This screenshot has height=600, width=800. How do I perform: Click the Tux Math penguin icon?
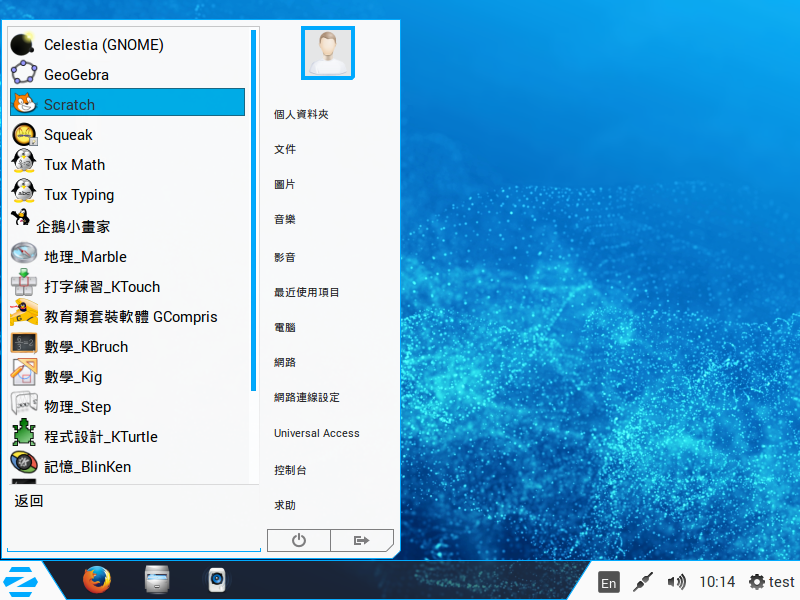(24, 162)
